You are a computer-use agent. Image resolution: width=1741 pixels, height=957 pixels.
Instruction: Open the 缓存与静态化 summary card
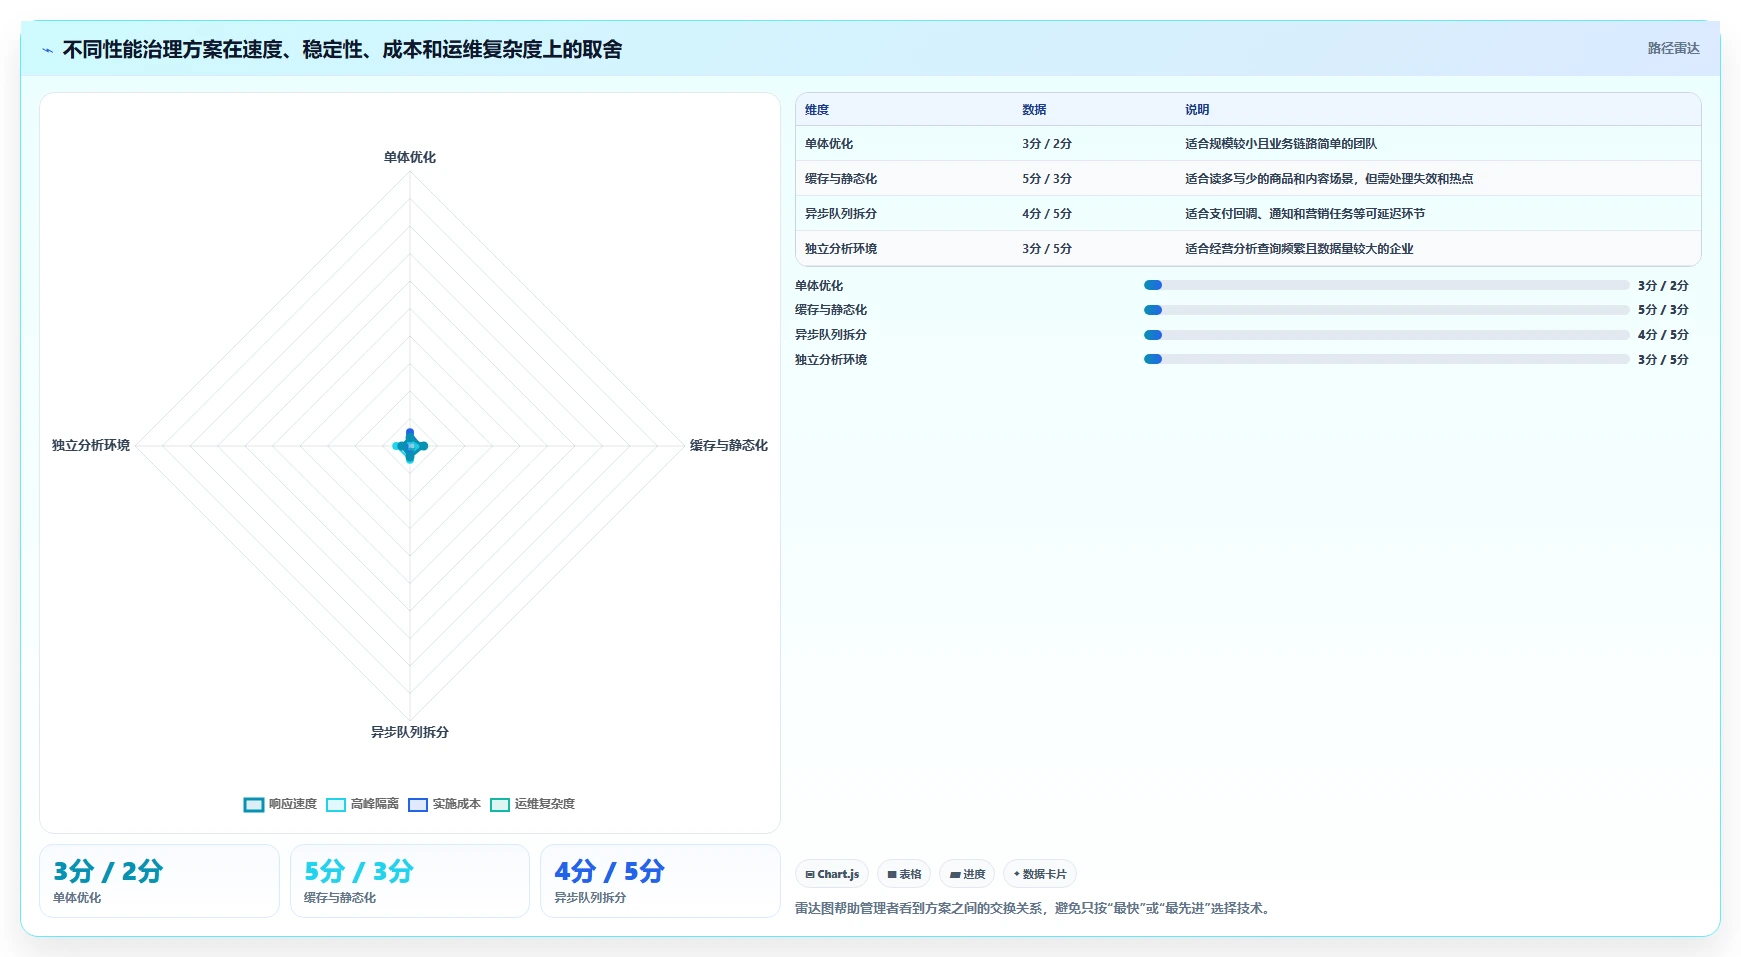coord(410,881)
